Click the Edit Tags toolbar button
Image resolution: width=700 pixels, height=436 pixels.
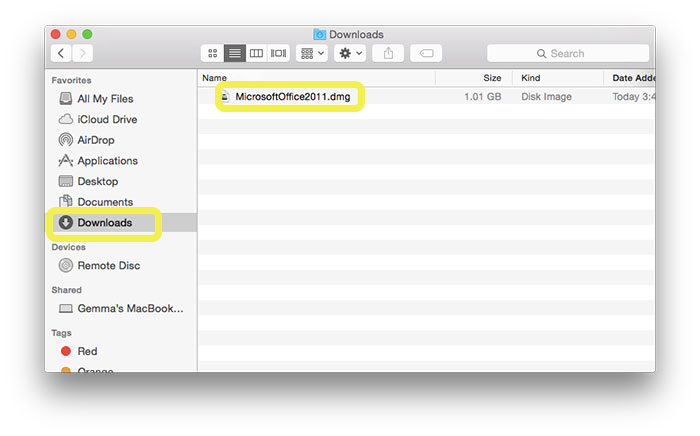[x=425, y=53]
